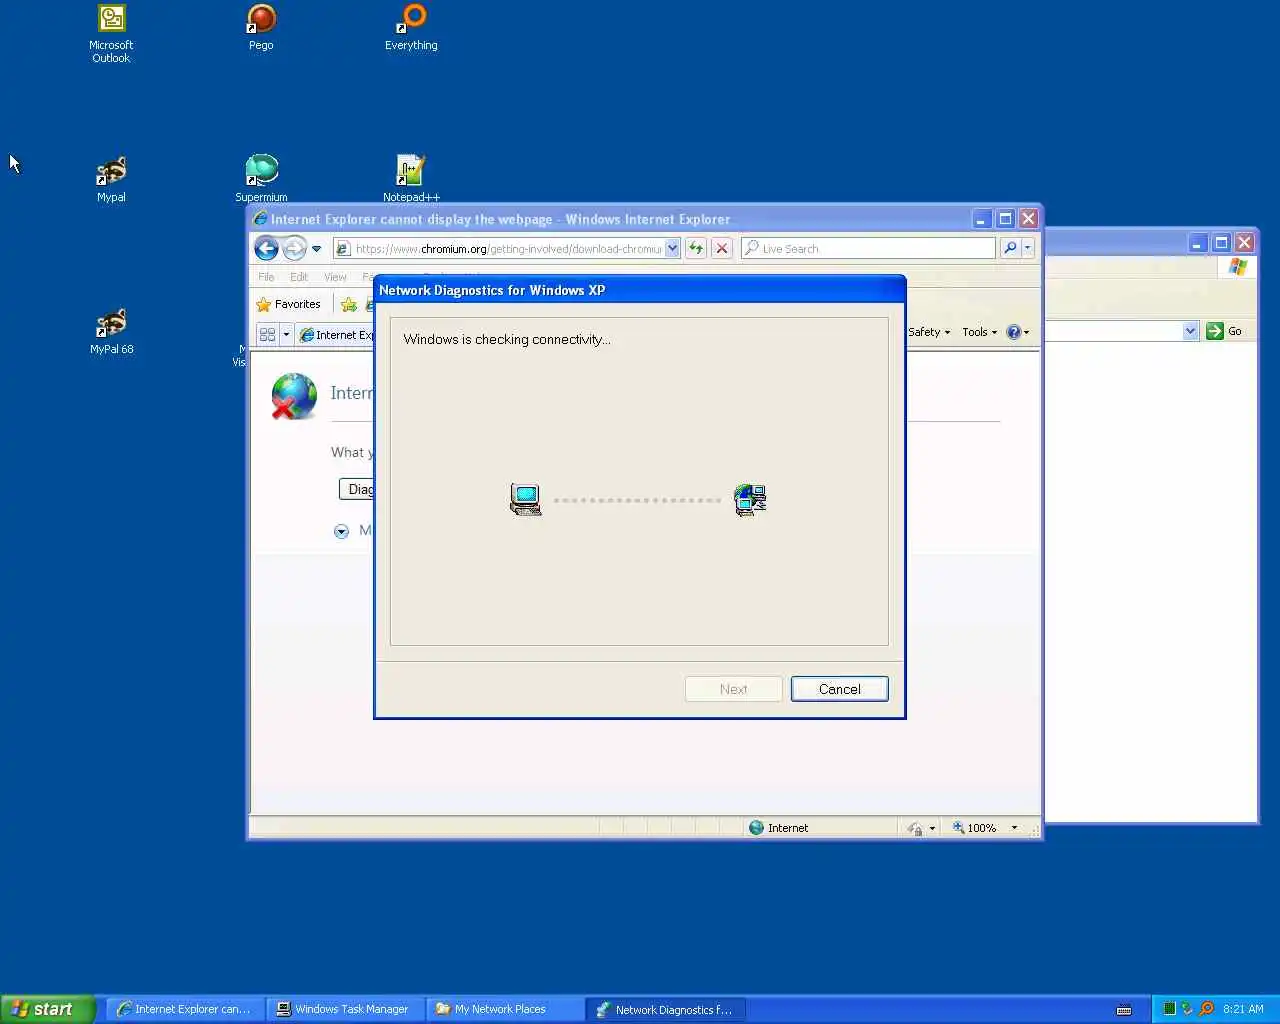Click the network globe computers icon
This screenshot has width=1280, height=1024.
click(750, 499)
